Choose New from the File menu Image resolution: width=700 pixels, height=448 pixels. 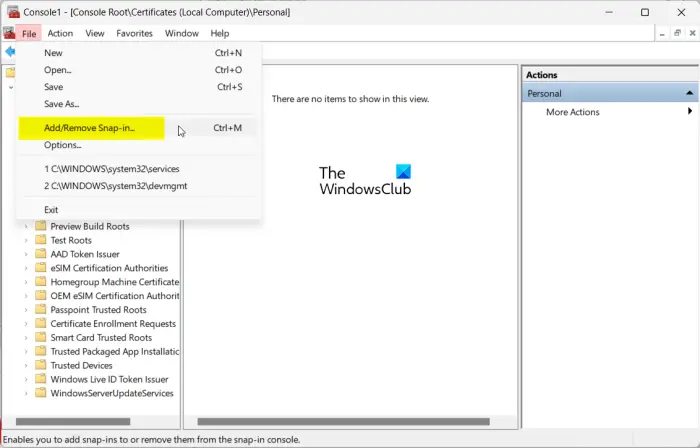point(138,53)
